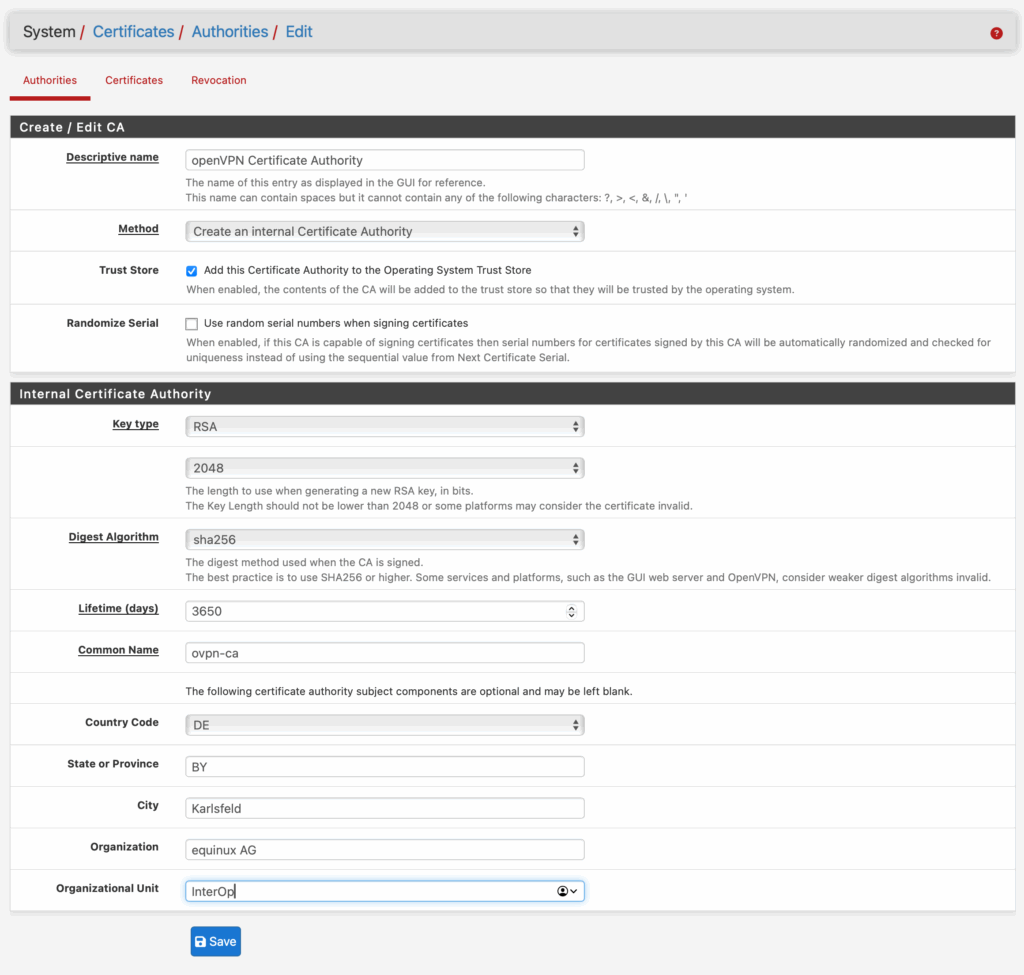Disable the Trust Store checkbox
1024x975 pixels.
pyautogui.click(x=192, y=271)
